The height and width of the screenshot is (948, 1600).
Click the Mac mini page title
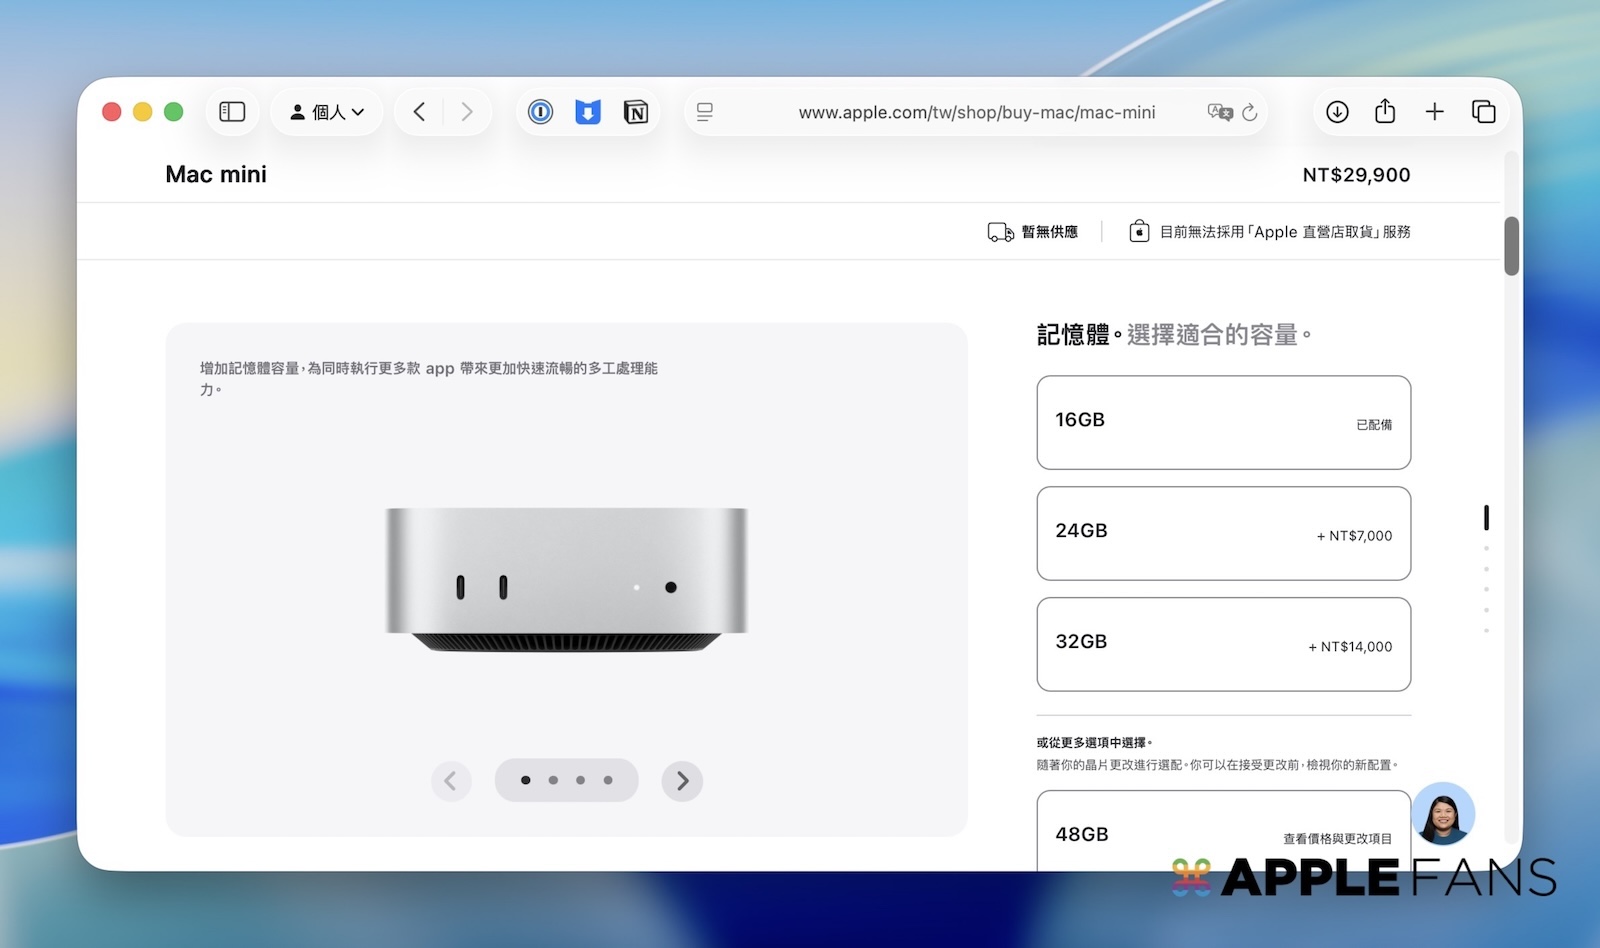[x=216, y=174]
